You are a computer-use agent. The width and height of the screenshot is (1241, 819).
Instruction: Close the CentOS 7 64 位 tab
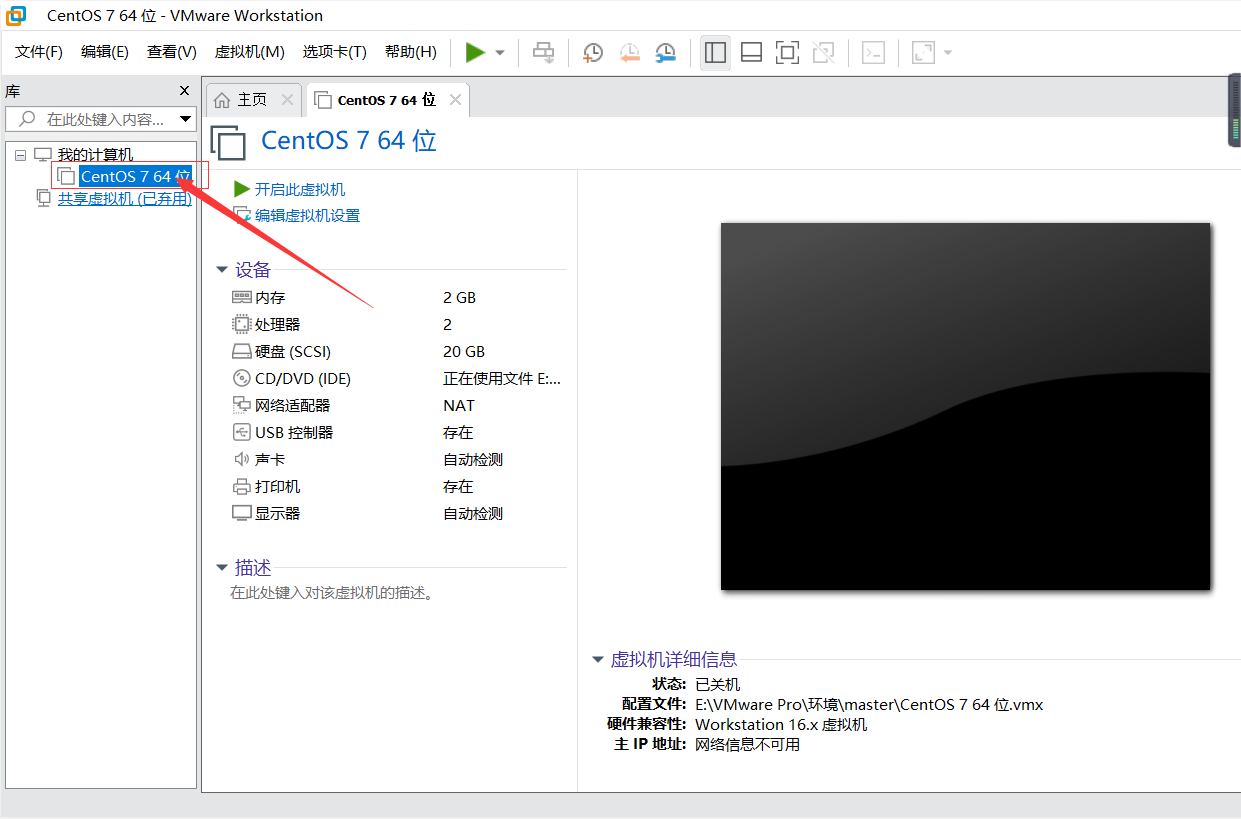[x=455, y=100]
